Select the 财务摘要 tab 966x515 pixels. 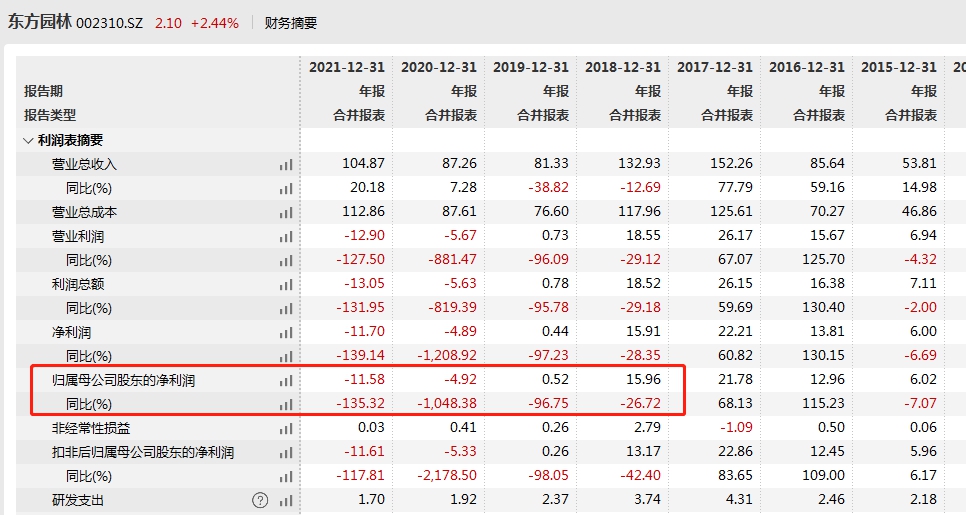pyautogui.click(x=291, y=23)
